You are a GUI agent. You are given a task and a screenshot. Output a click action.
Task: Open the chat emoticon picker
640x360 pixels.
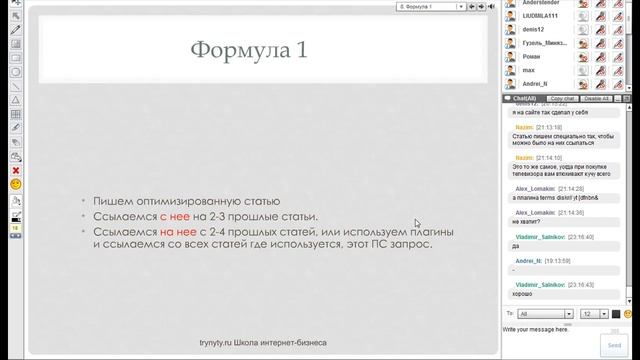[x=628, y=314]
